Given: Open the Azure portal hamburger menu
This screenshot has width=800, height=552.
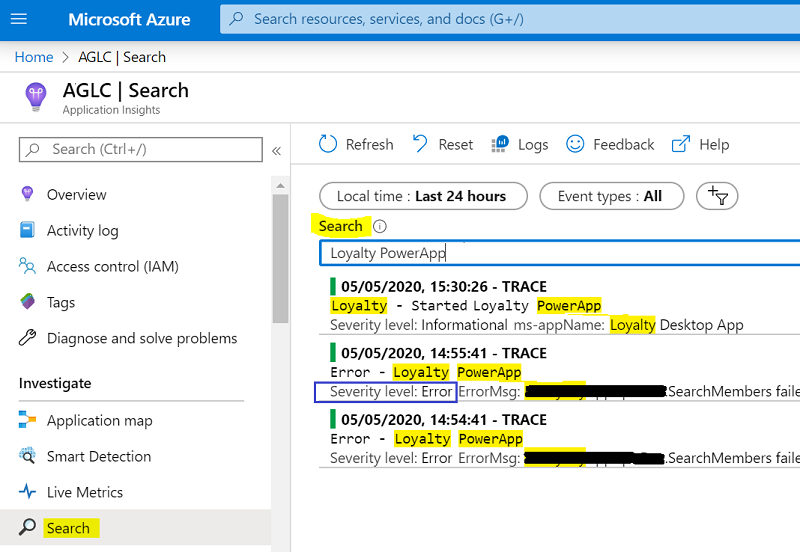Looking at the screenshot, I should tap(19, 19).
